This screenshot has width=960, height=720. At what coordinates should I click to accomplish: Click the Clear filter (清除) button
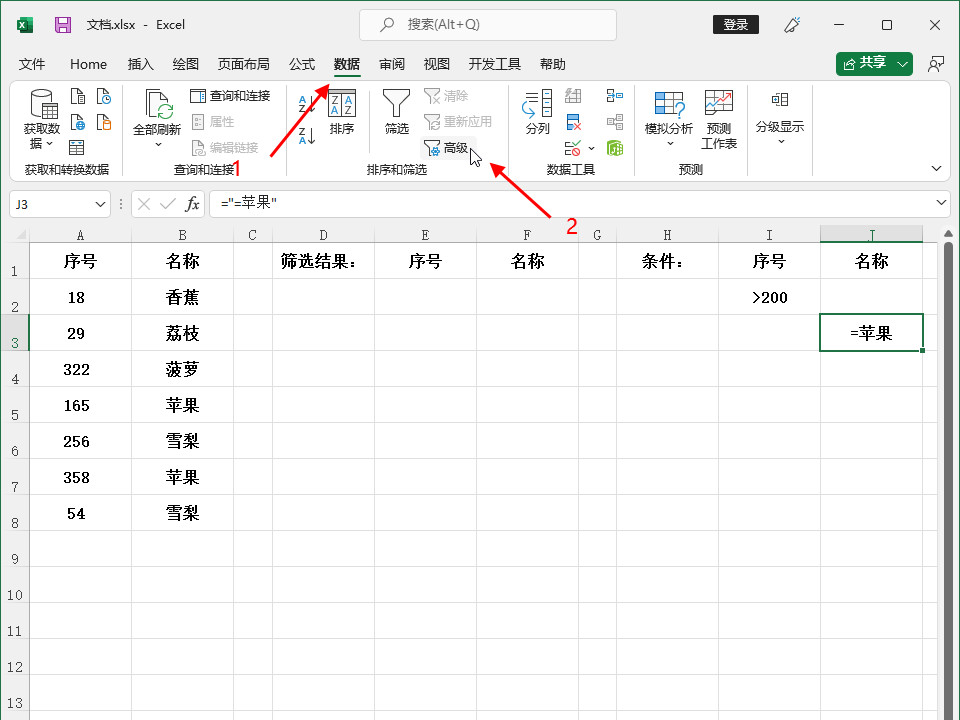[446, 96]
